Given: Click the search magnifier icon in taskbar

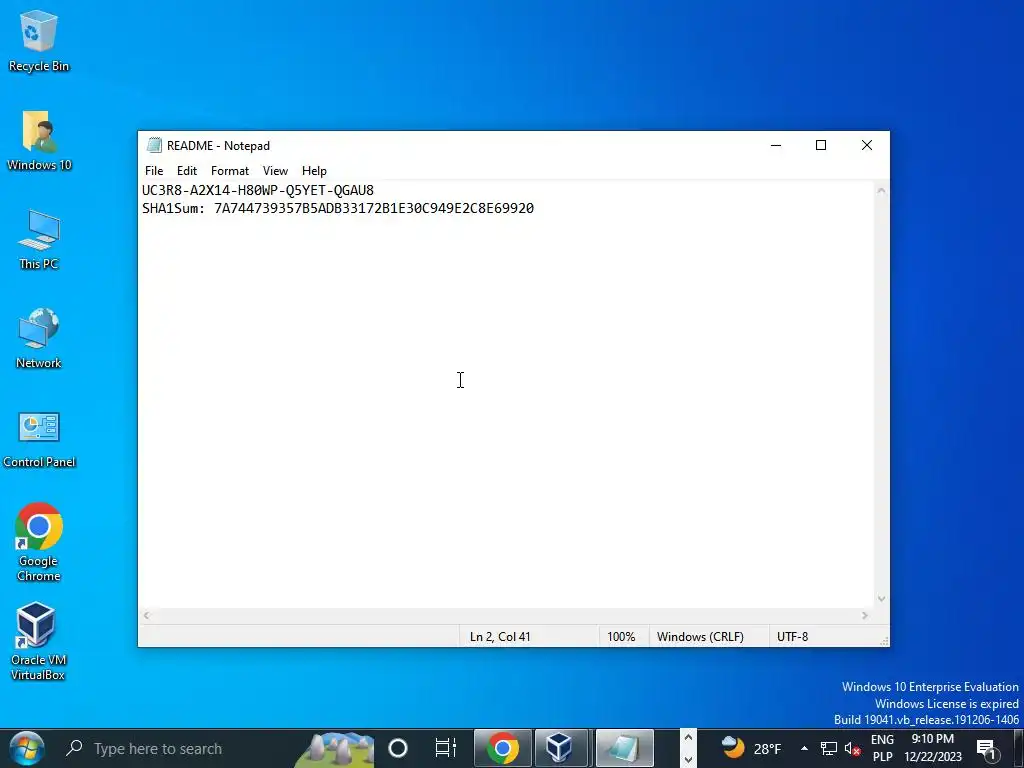Looking at the screenshot, I should (x=74, y=748).
